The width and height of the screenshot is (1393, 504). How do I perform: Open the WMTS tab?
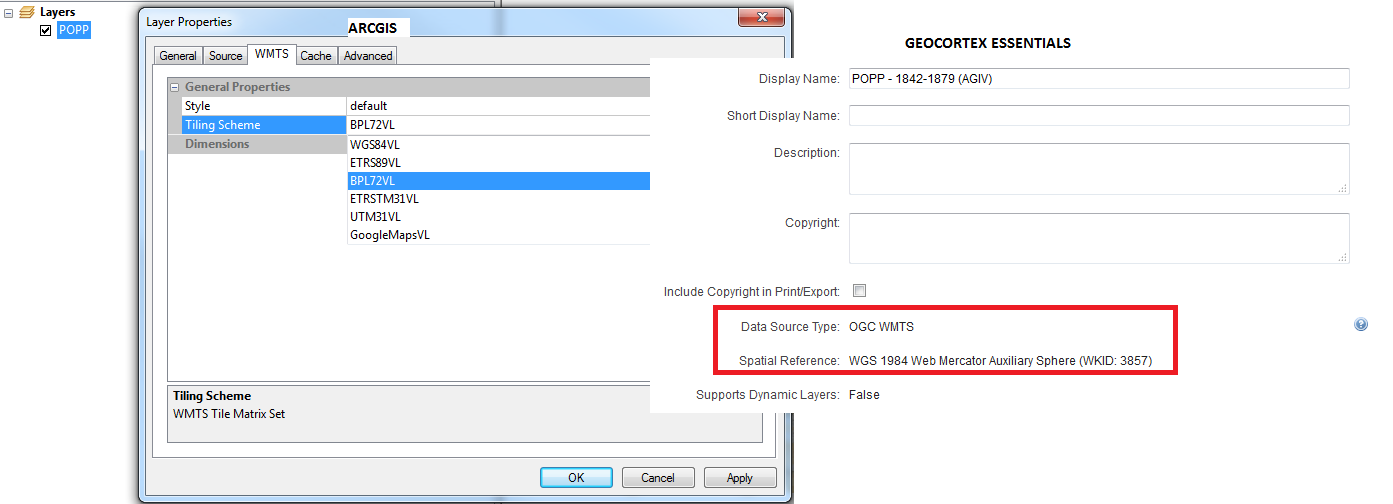pos(272,53)
